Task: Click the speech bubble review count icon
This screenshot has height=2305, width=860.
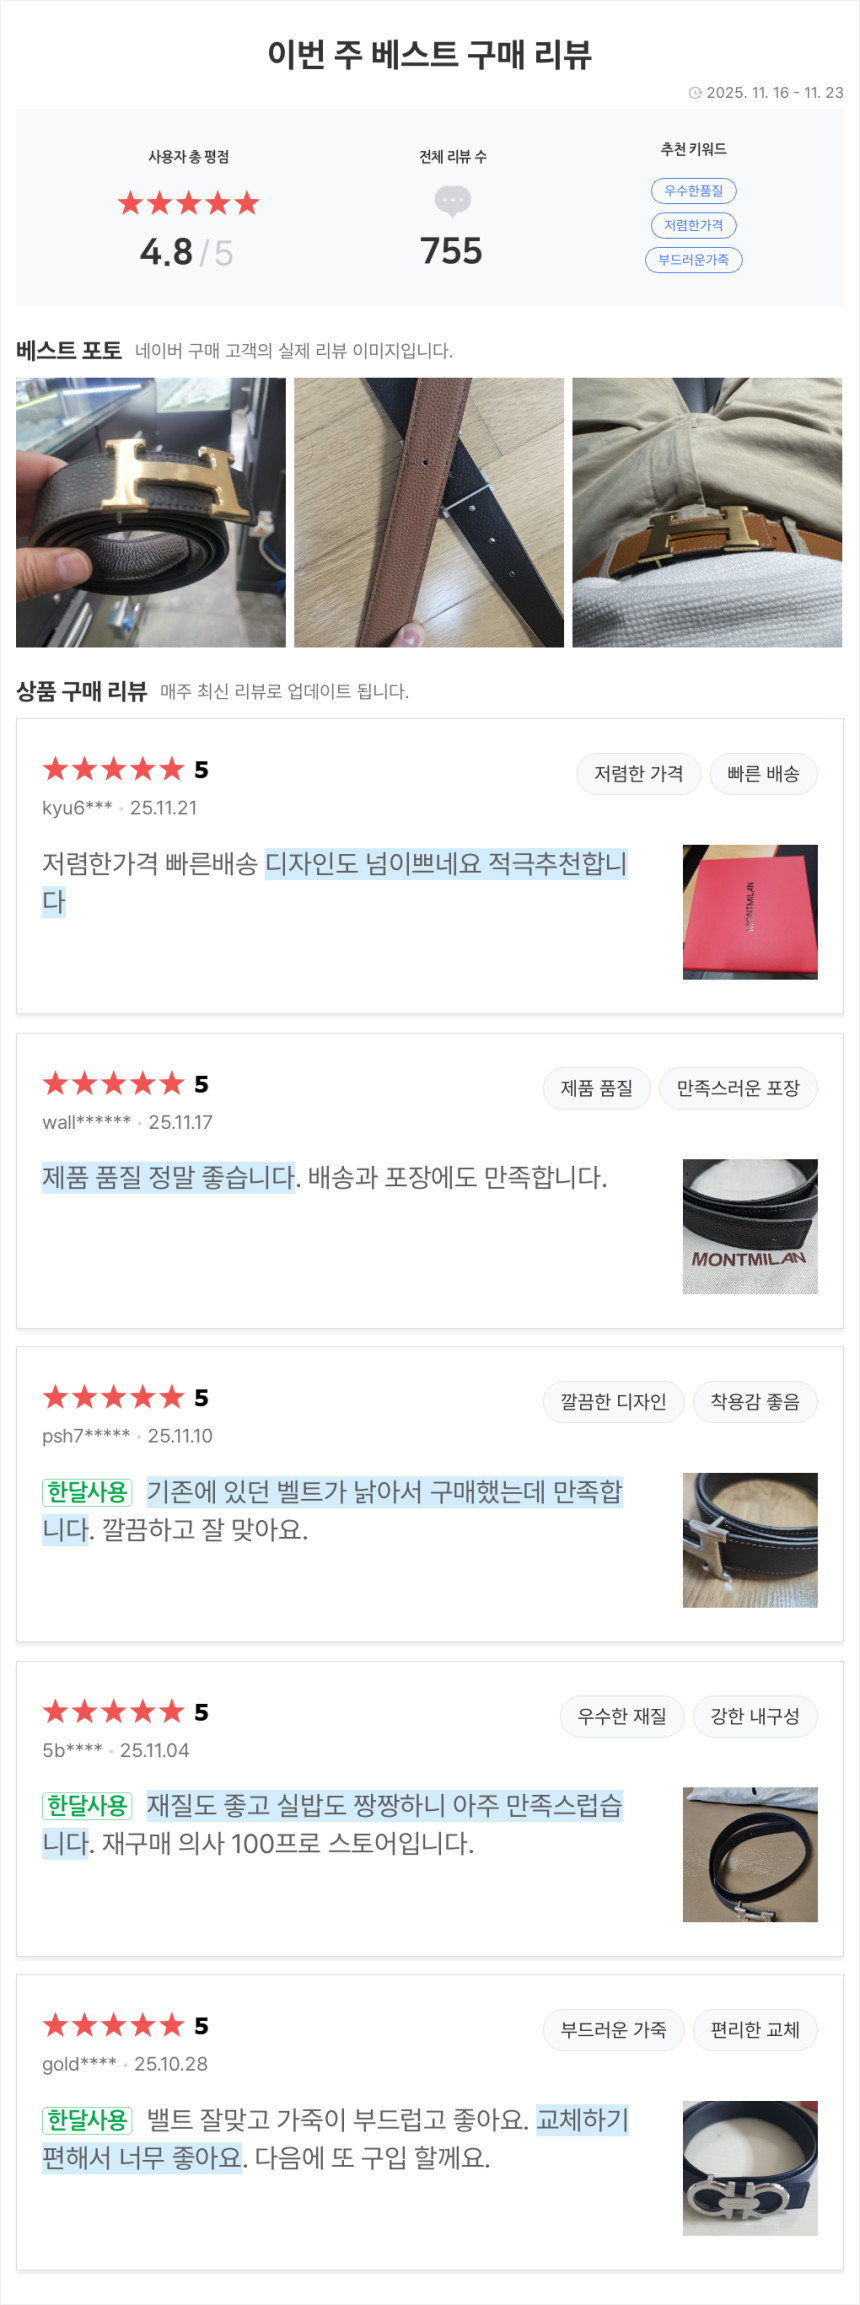Action: (452, 201)
